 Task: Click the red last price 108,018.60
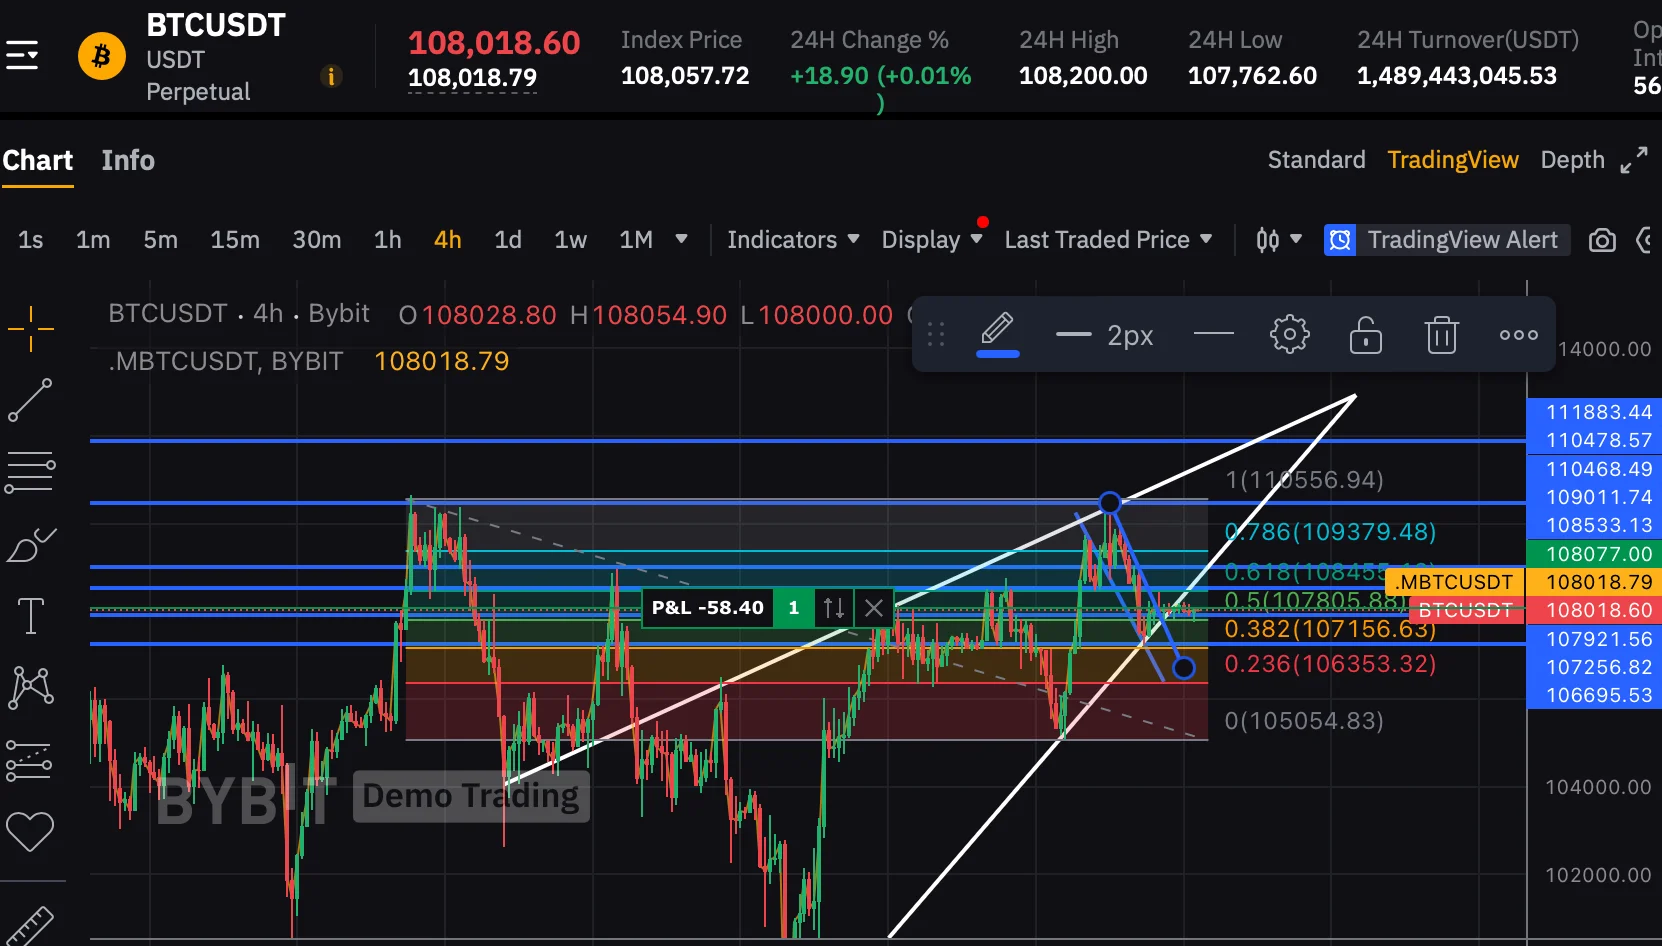point(494,43)
